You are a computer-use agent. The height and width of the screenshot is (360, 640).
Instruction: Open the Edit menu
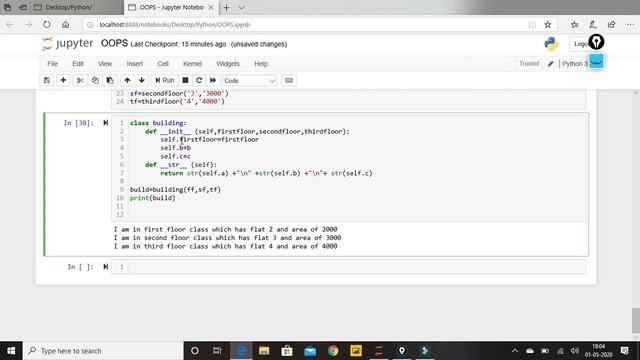click(78, 64)
